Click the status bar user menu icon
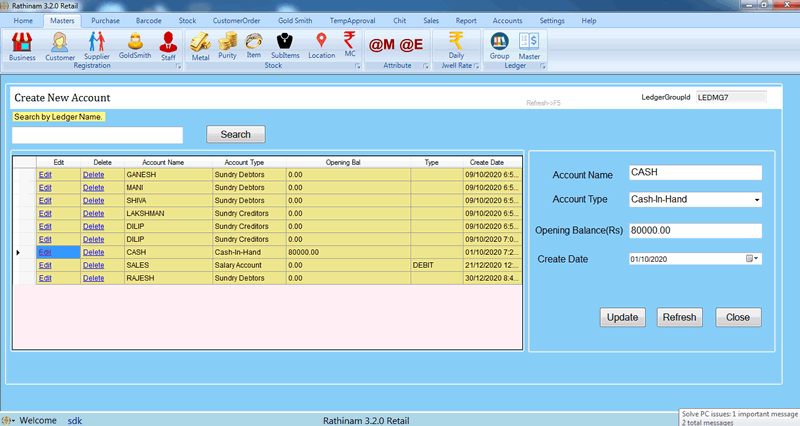The image size is (800, 426). click(7, 421)
